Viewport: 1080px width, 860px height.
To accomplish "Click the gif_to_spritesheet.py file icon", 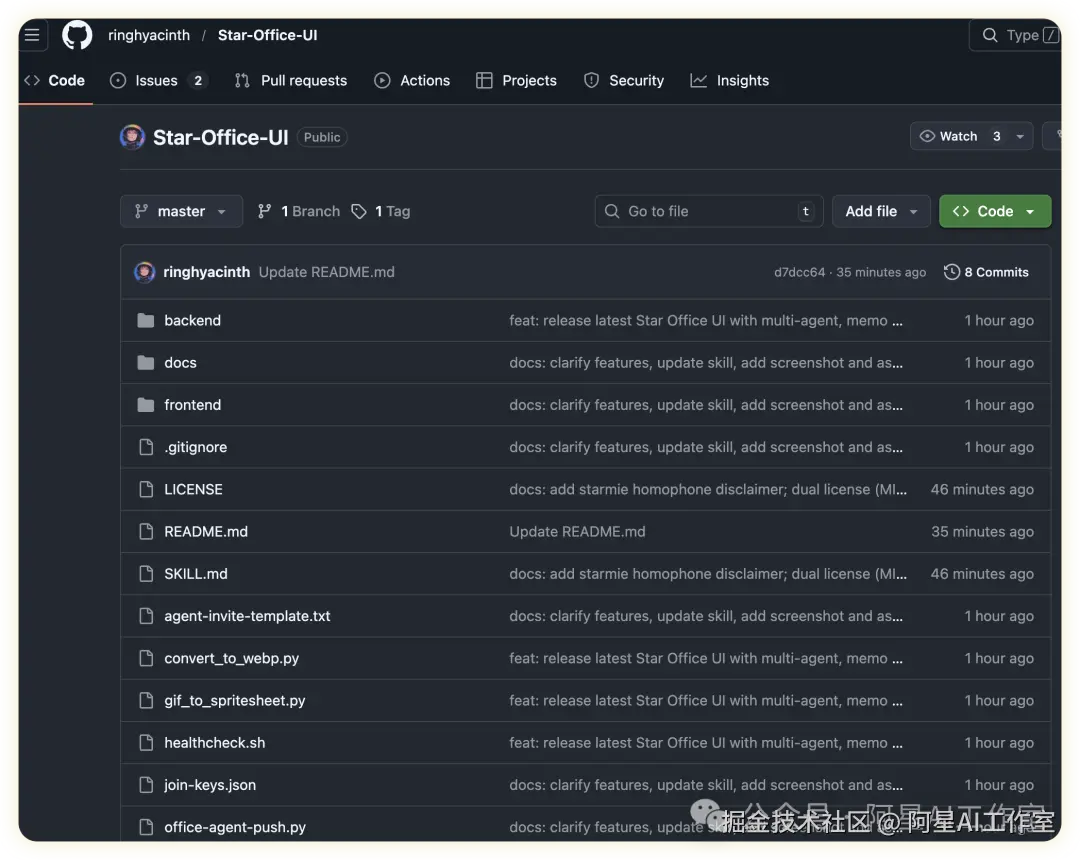I will (146, 700).
